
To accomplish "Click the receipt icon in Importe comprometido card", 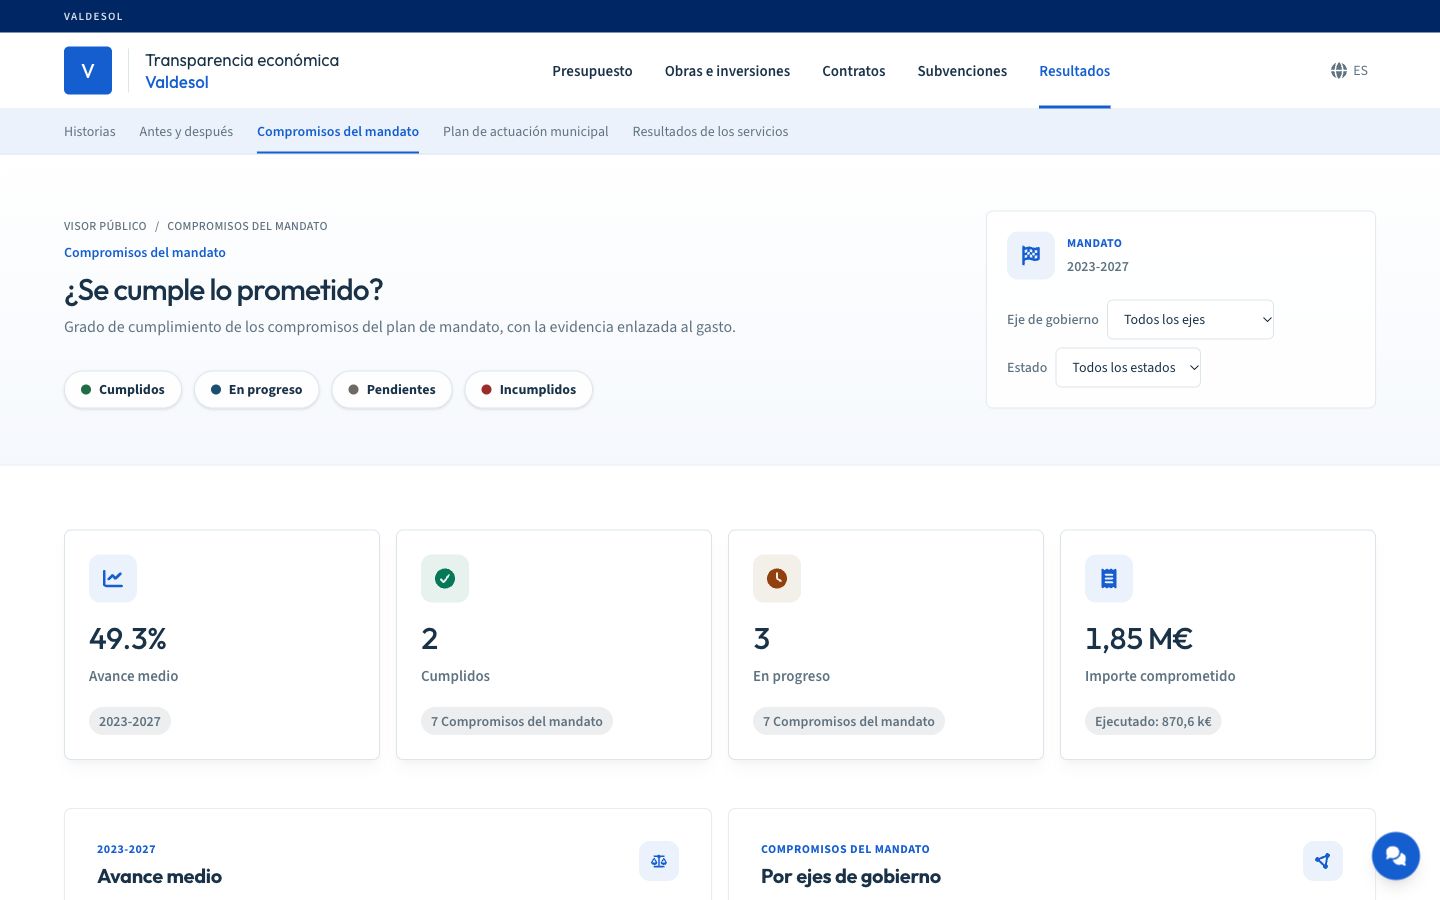I will (x=1109, y=578).
